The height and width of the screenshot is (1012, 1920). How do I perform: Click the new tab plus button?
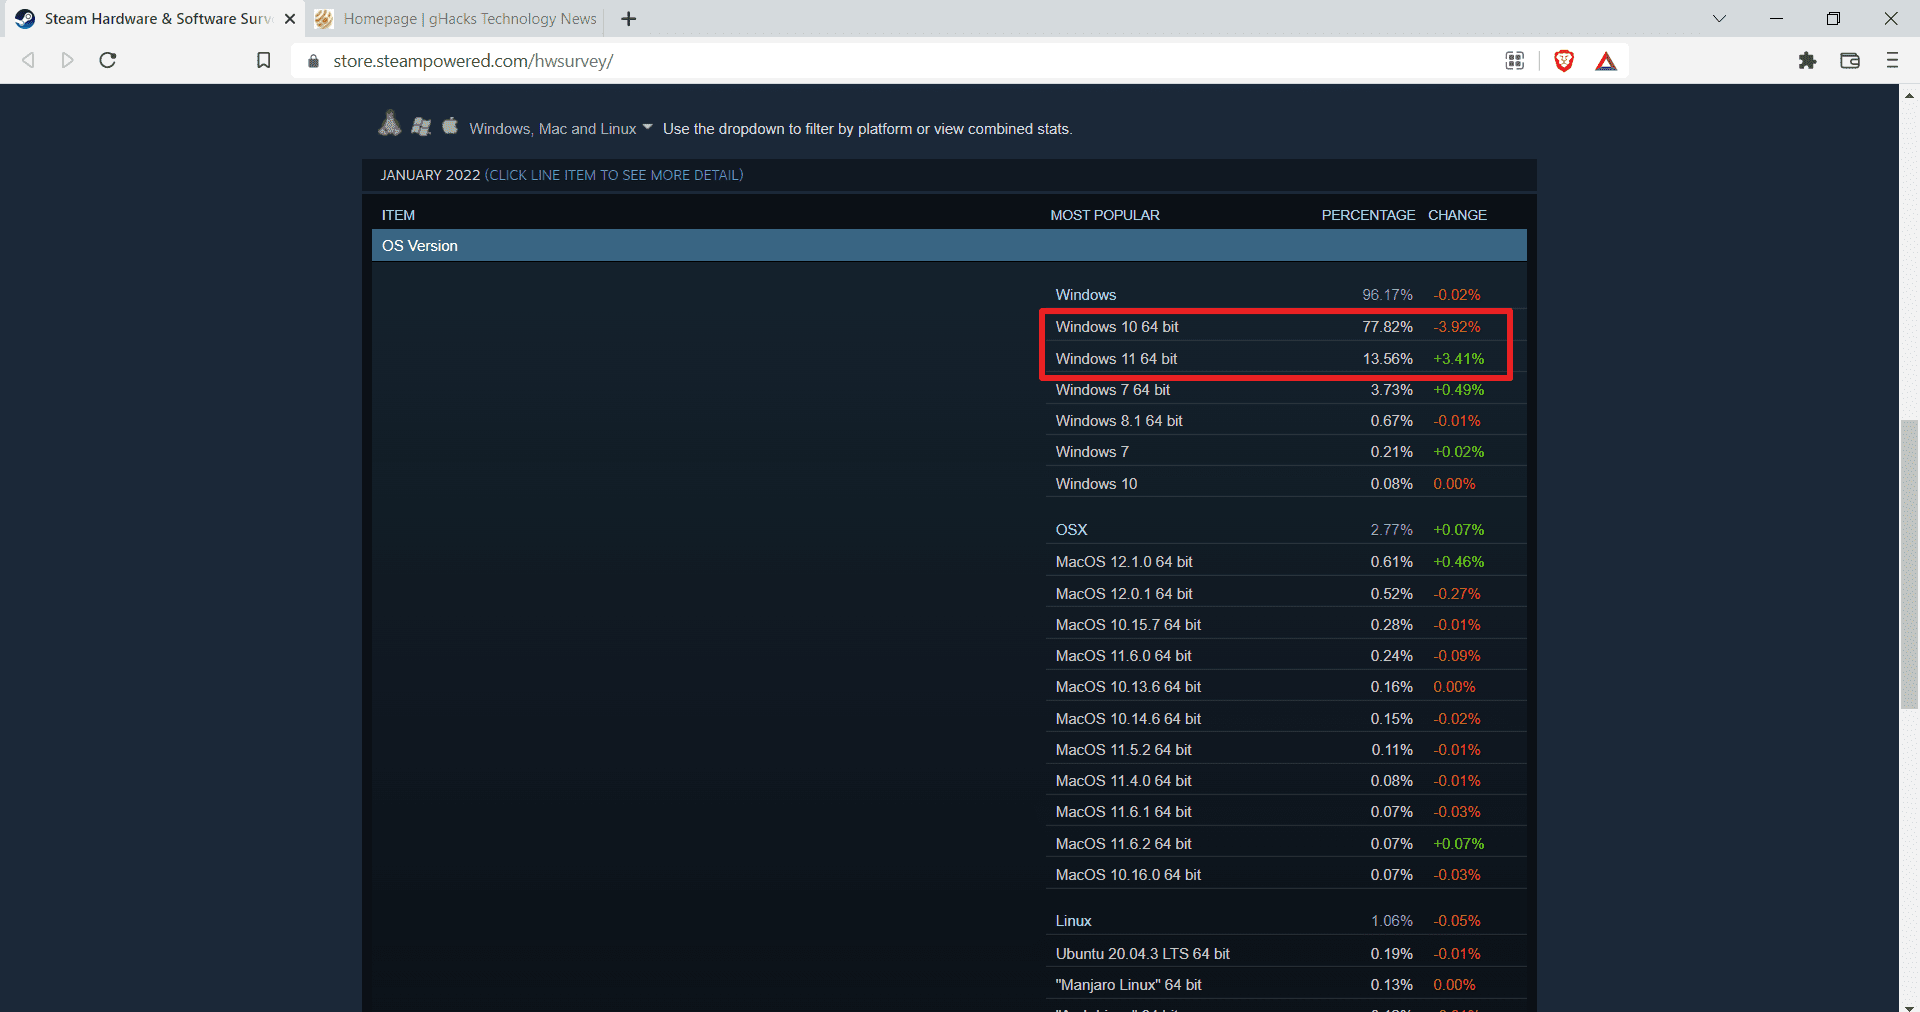coord(628,18)
